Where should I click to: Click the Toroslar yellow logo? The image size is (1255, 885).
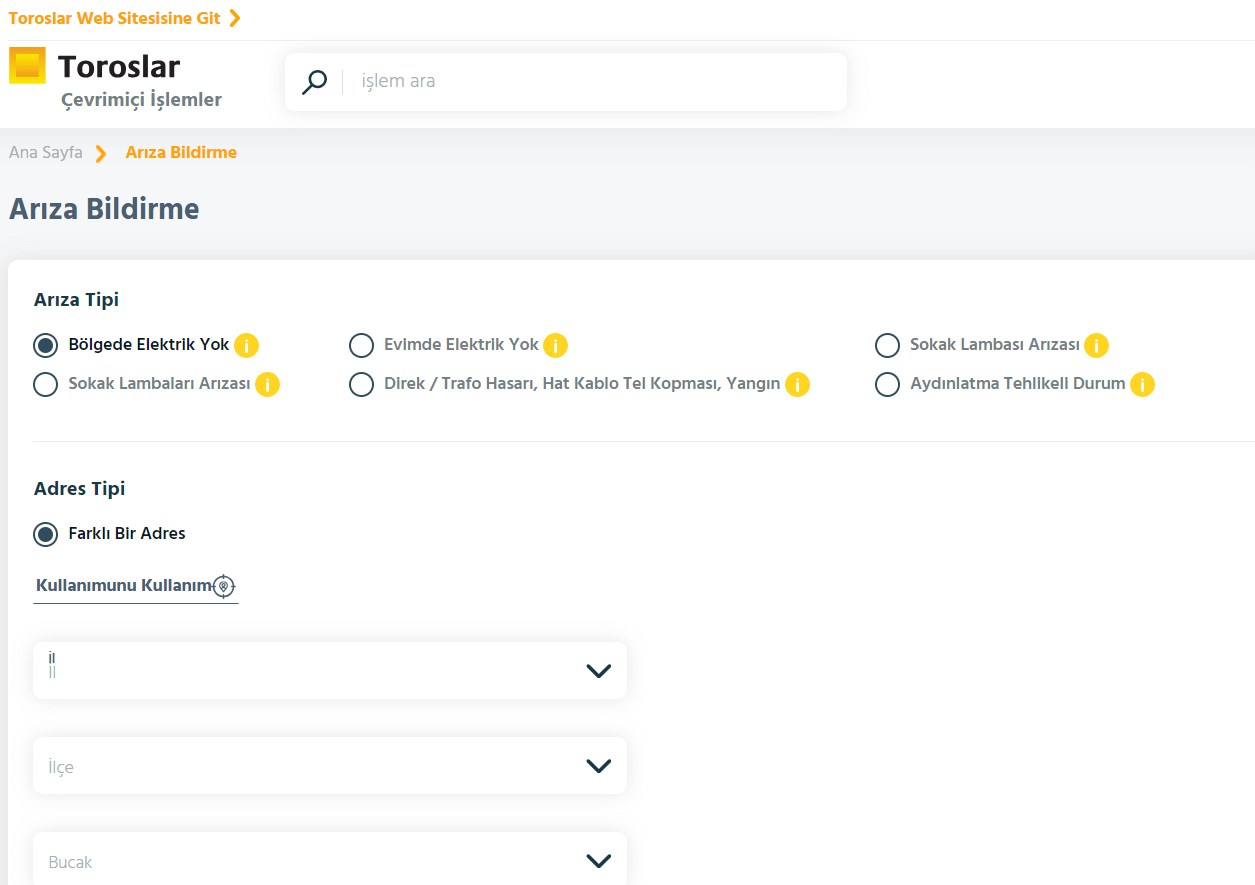tap(27, 66)
